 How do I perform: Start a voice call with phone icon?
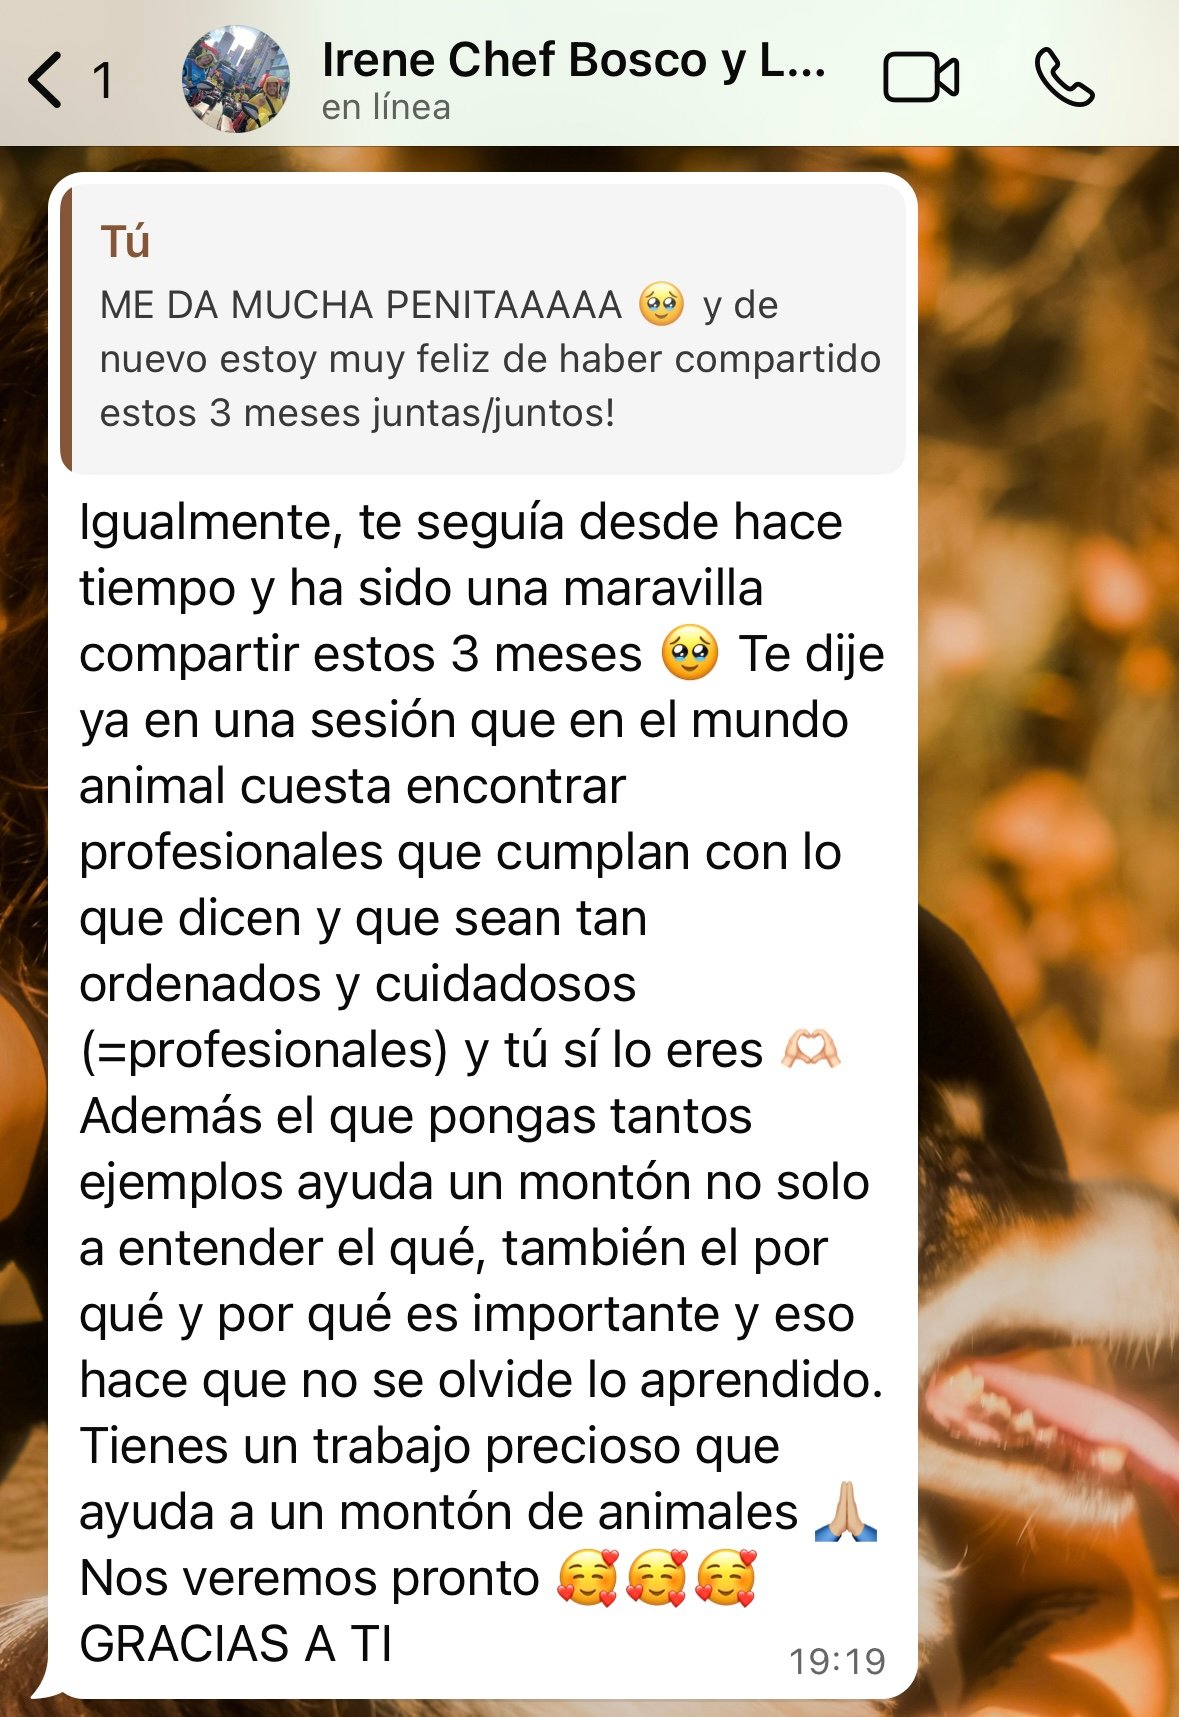[1064, 78]
